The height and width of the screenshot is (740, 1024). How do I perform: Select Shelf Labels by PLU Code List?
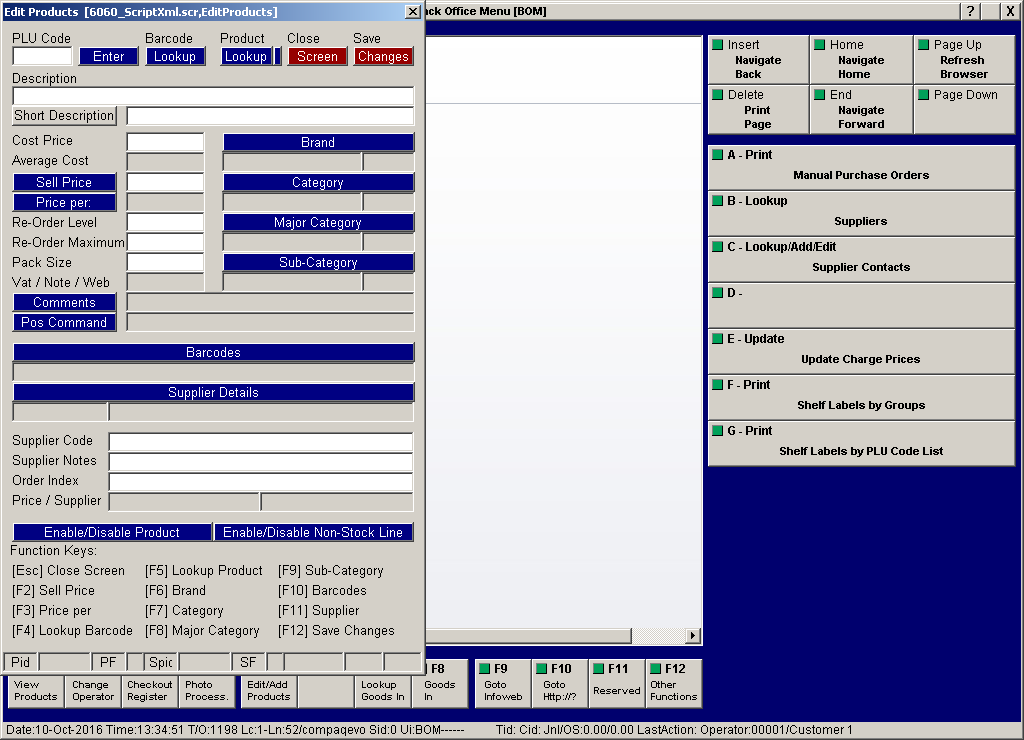[861, 443]
